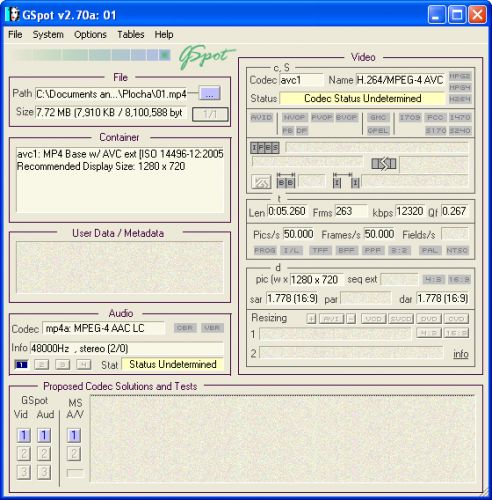Click the IPBS frame type icon
The height and width of the screenshot is (500, 492).
pos(265,147)
